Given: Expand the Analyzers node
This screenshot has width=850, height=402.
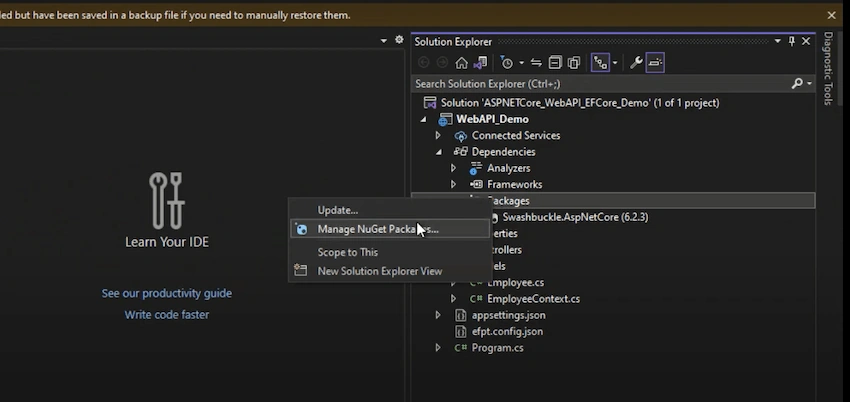Looking at the screenshot, I should click(453, 168).
